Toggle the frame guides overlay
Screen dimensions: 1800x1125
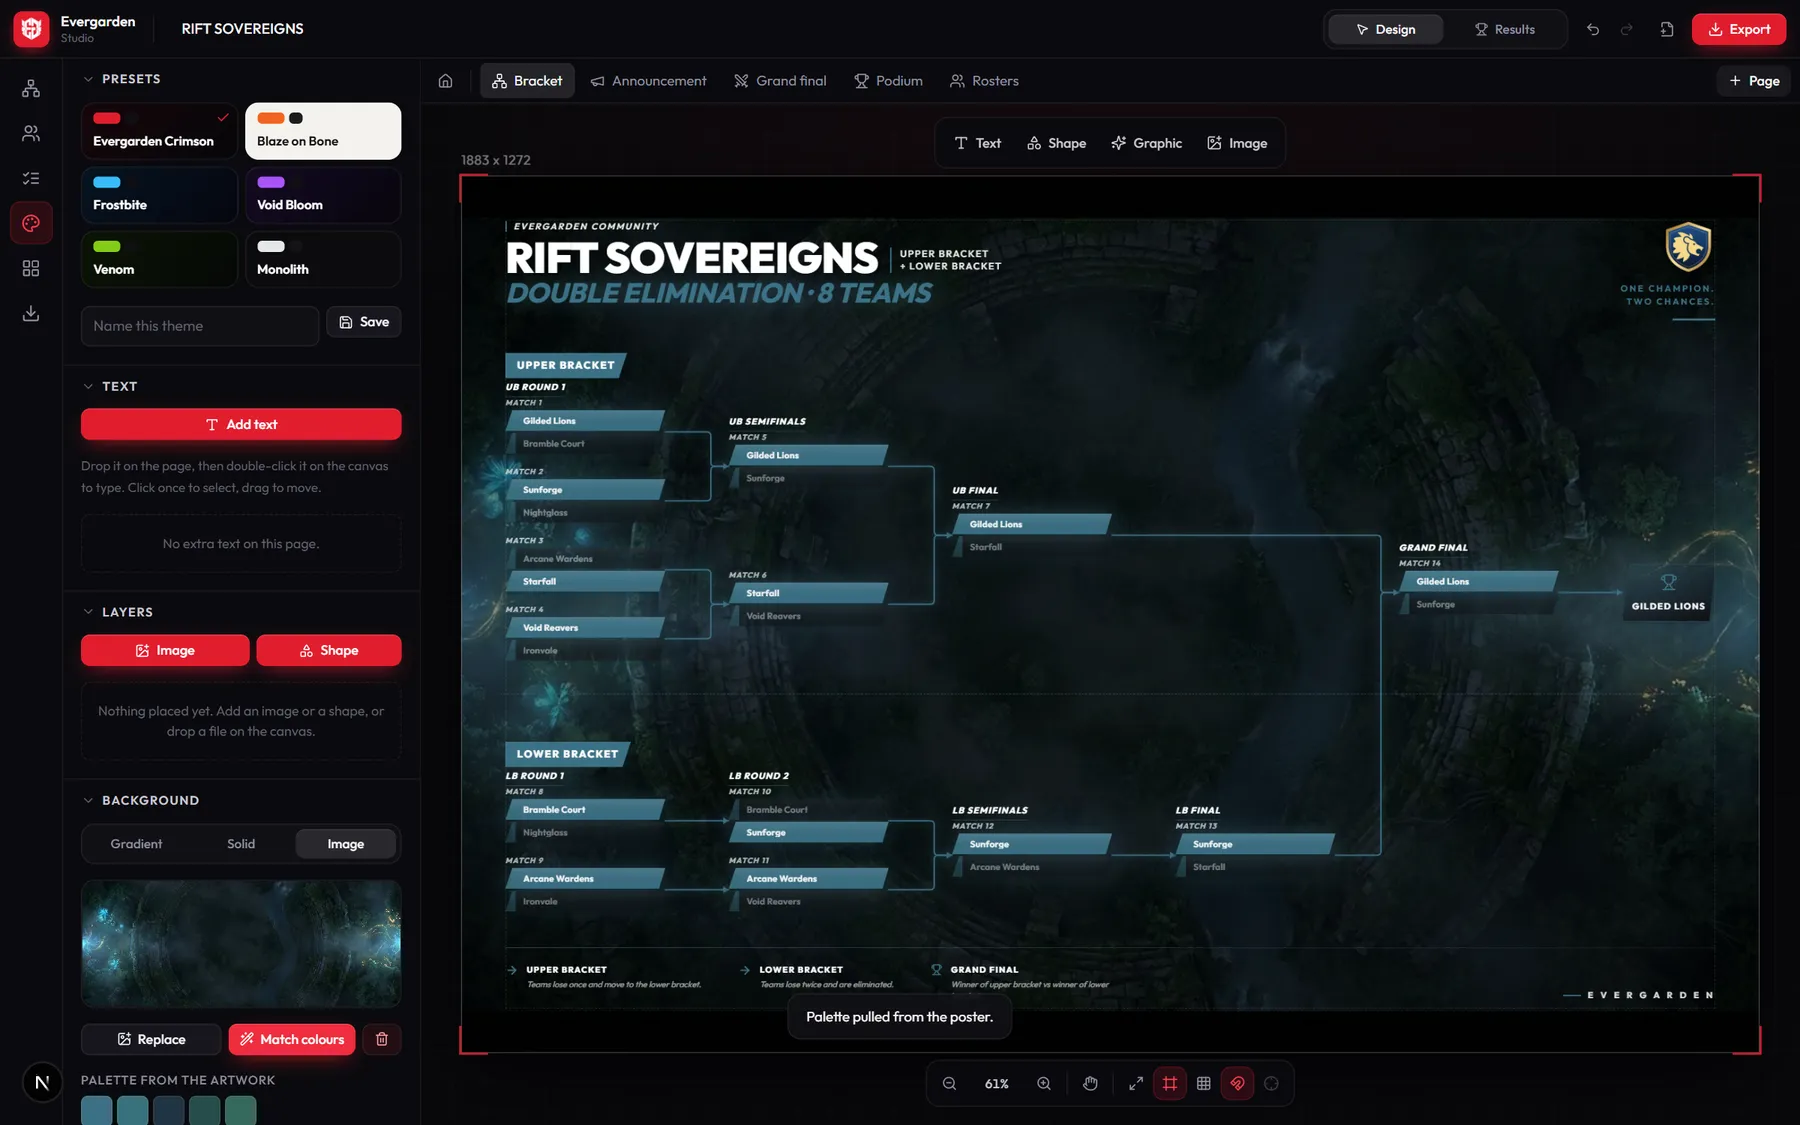pyautogui.click(x=1170, y=1084)
